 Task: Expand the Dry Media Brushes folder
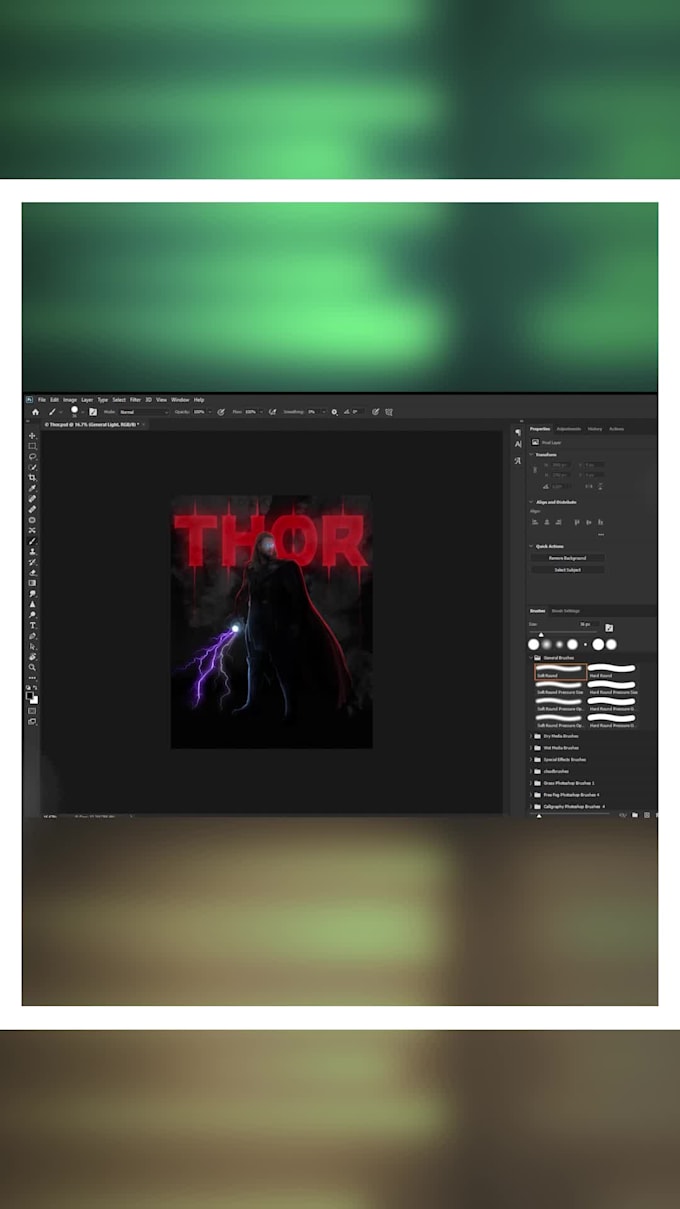click(530, 736)
